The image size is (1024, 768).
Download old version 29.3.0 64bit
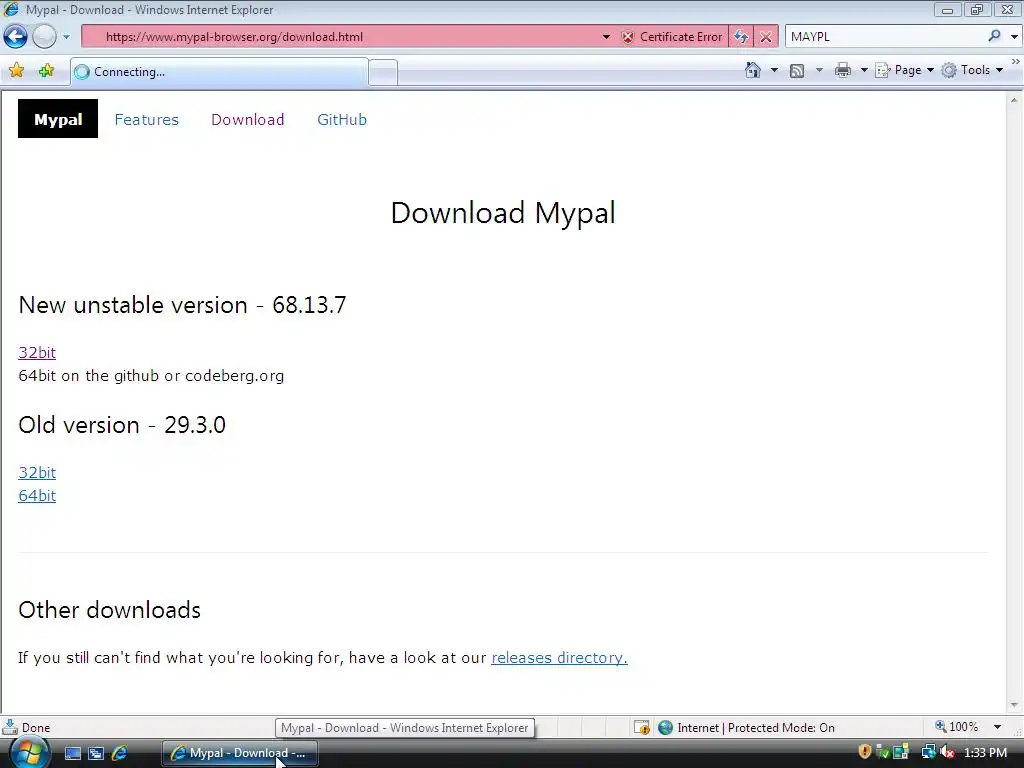pos(37,496)
